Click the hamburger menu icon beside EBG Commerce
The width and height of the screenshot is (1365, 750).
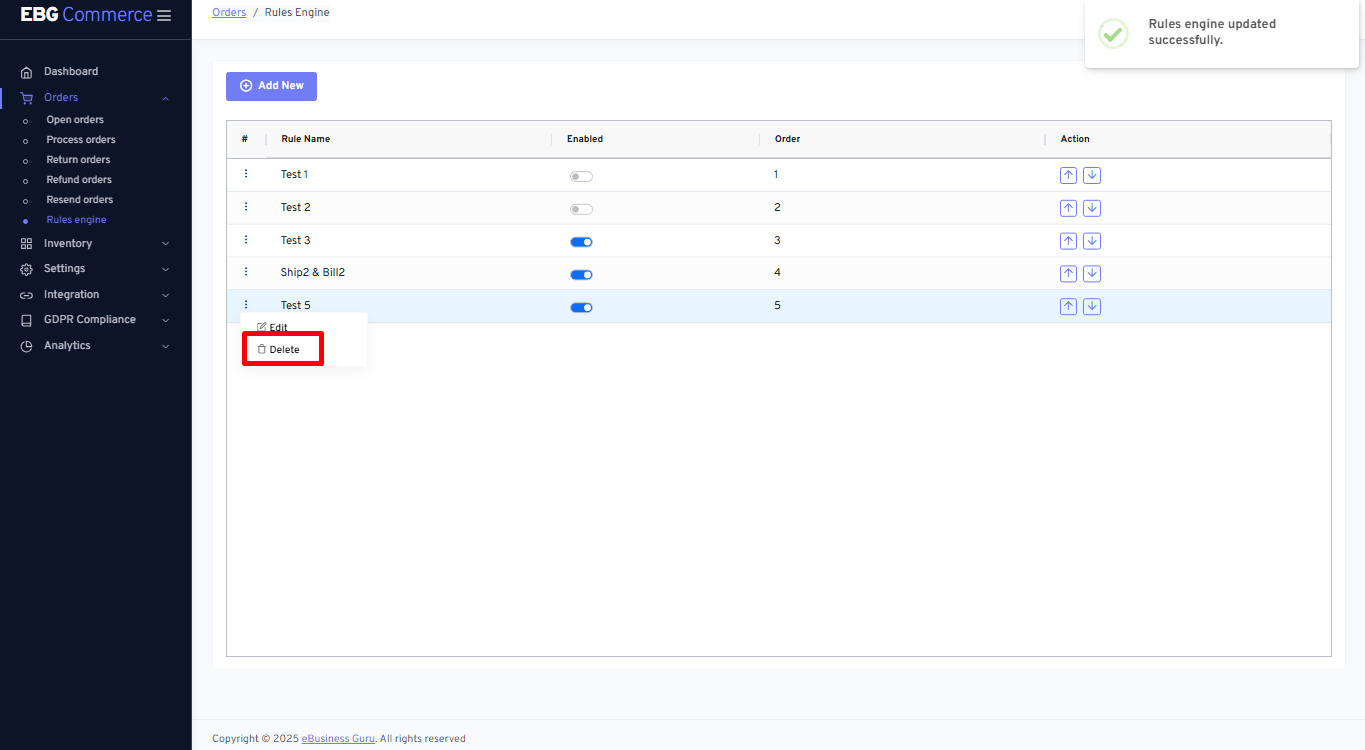(164, 16)
